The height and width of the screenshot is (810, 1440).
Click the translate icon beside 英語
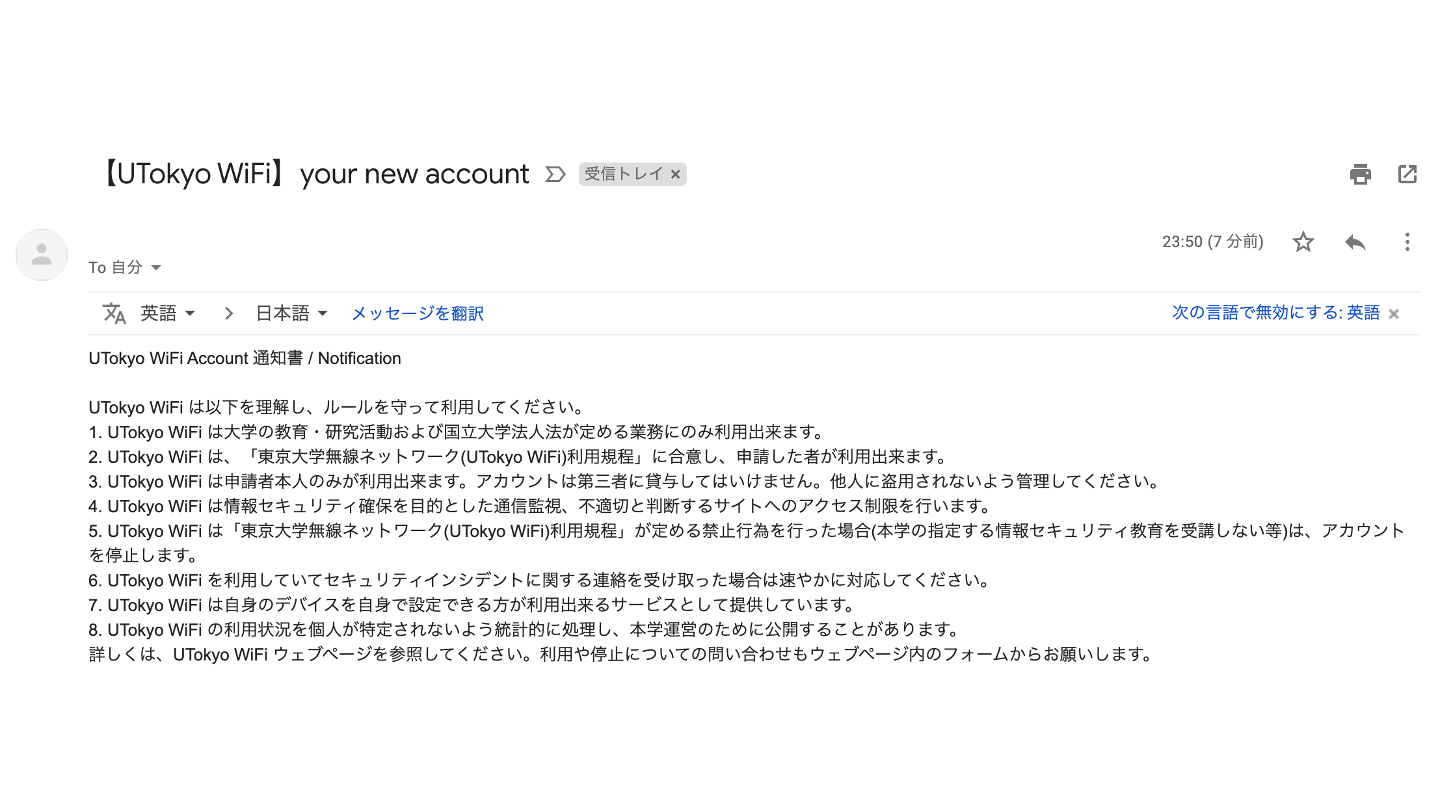[x=114, y=313]
